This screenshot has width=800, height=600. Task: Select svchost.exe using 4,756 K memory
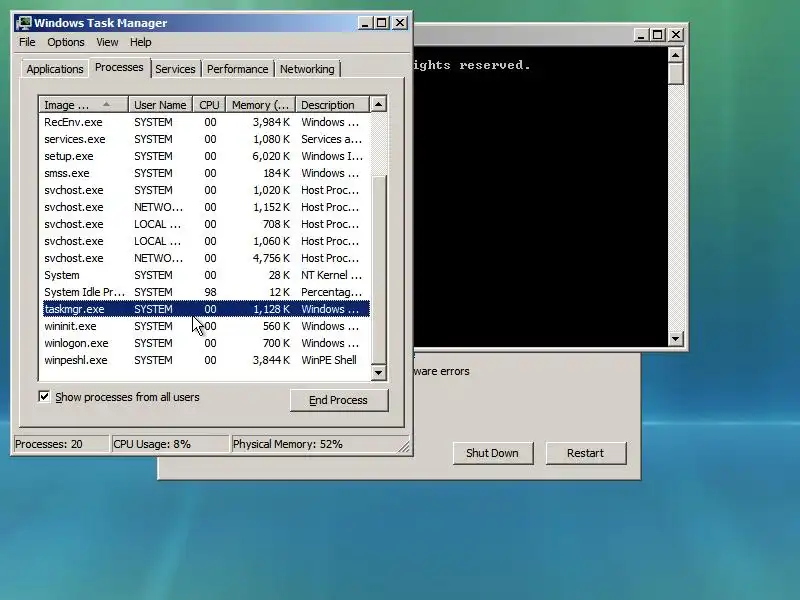(206, 258)
